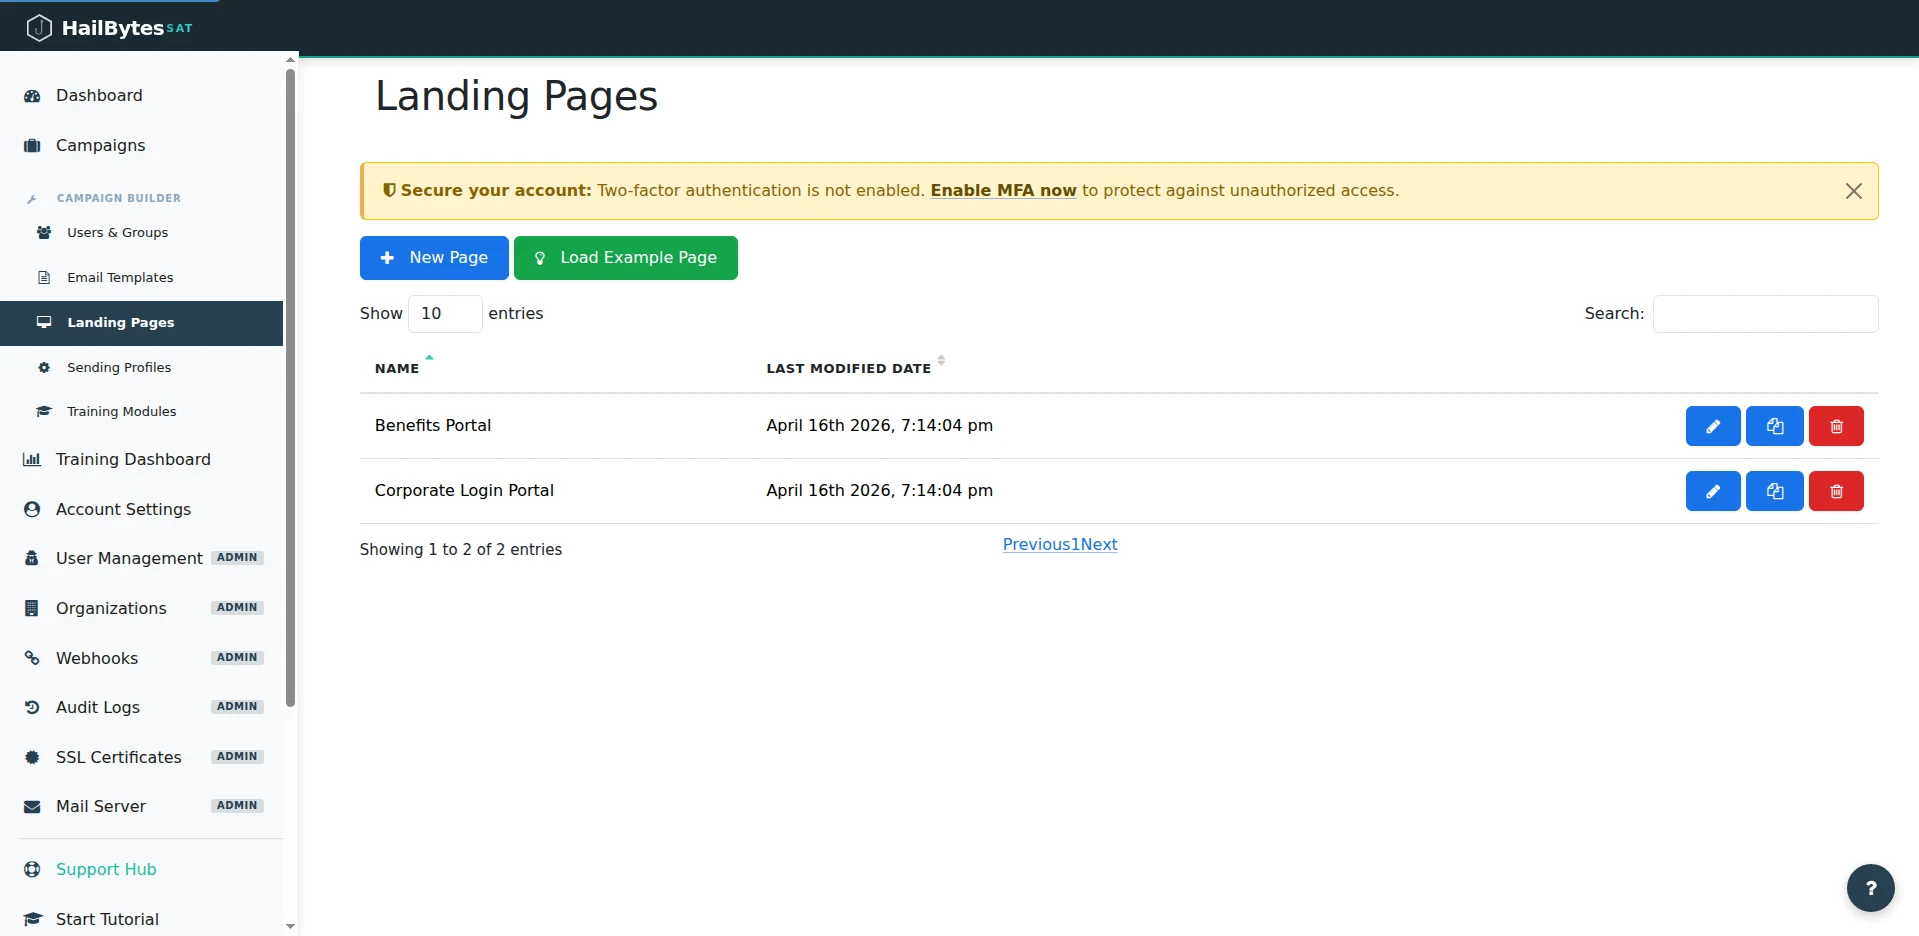Click the Mail Server envelope icon
Viewport: 1919px width, 936px height.
pyautogui.click(x=31, y=806)
